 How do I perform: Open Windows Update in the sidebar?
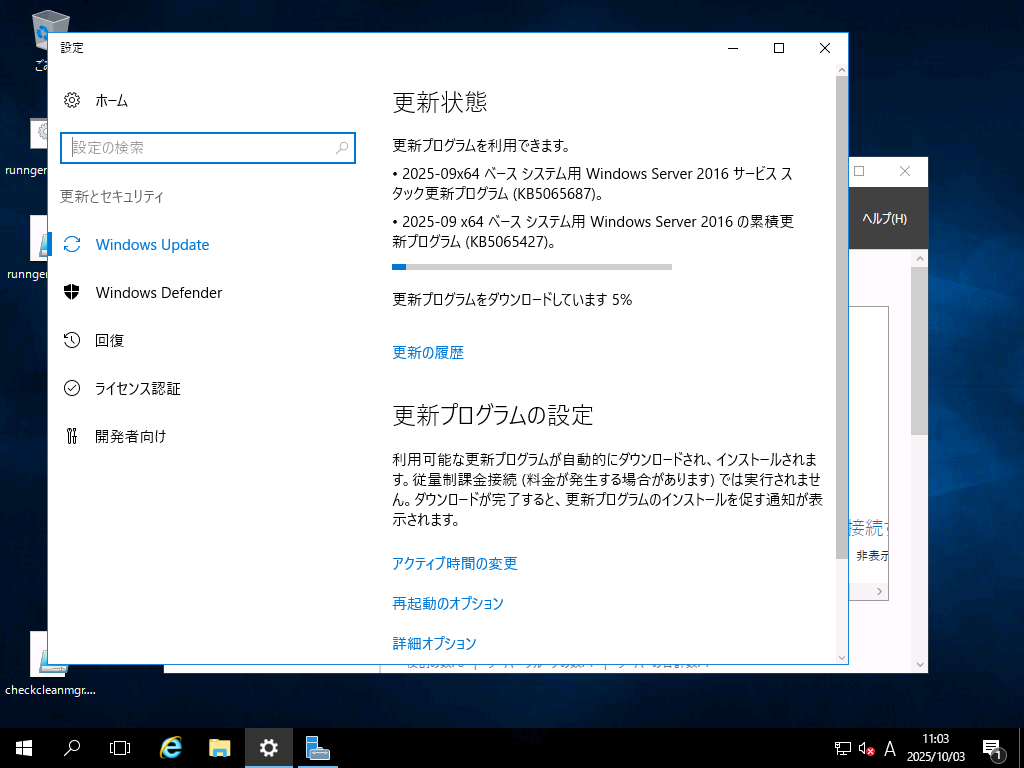150,244
